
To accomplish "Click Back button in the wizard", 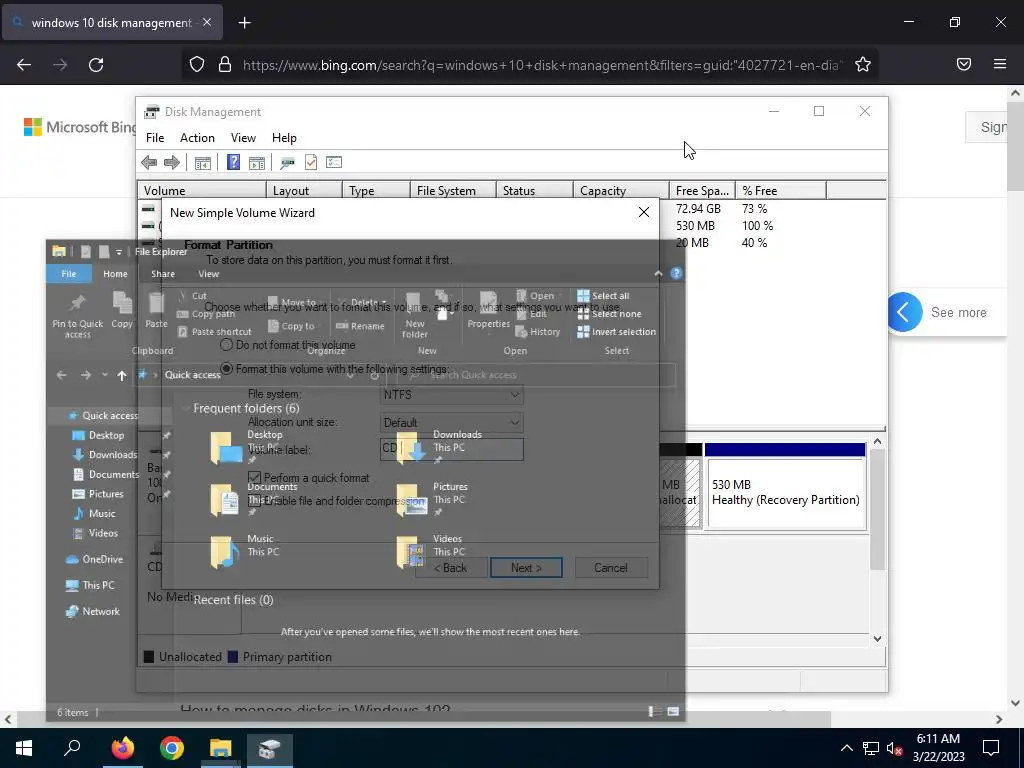I will click(x=451, y=568).
